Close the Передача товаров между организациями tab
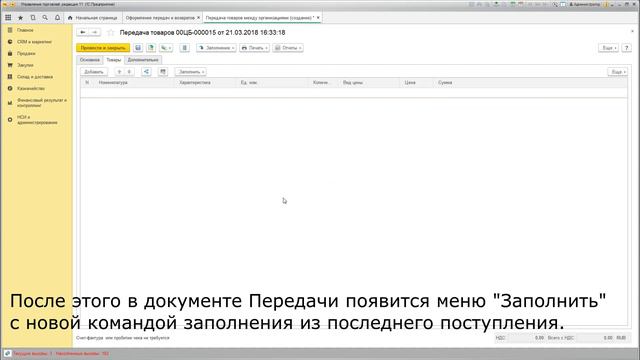This screenshot has height=360, width=640. (318, 18)
